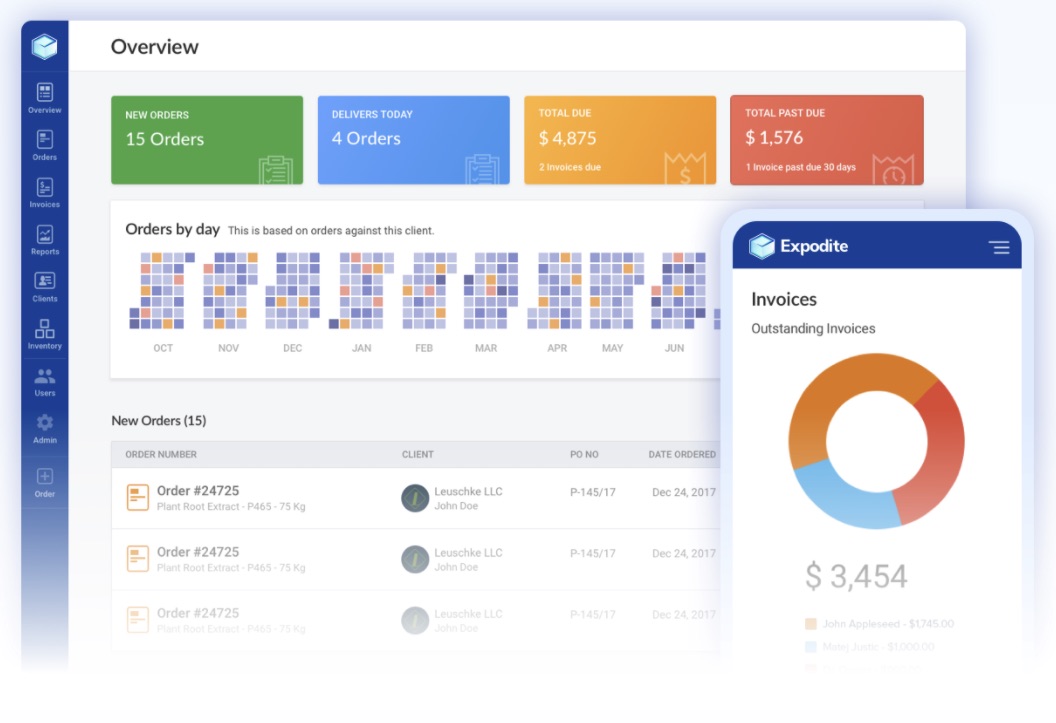Open the New Orders card showing 15 orders
The height and width of the screenshot is (723, 1056).
[206, 139]
